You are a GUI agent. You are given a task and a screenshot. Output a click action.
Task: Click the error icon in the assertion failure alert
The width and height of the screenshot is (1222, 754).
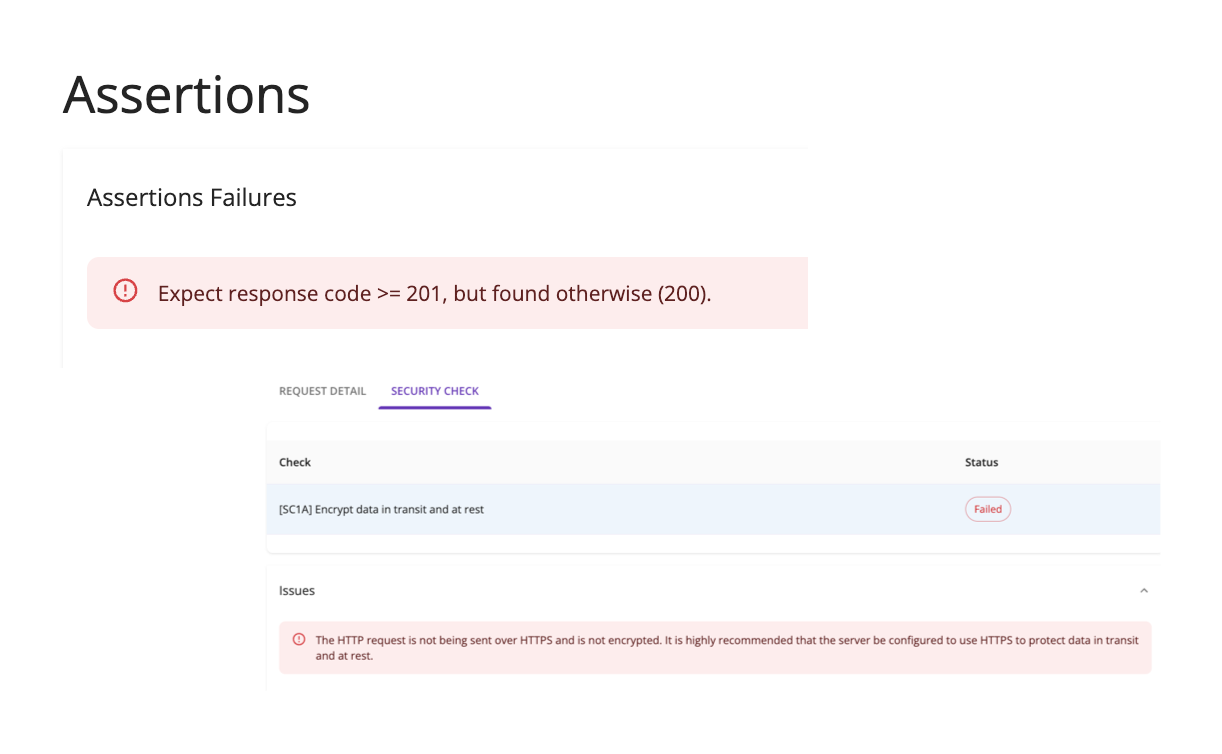click(125, 291)
